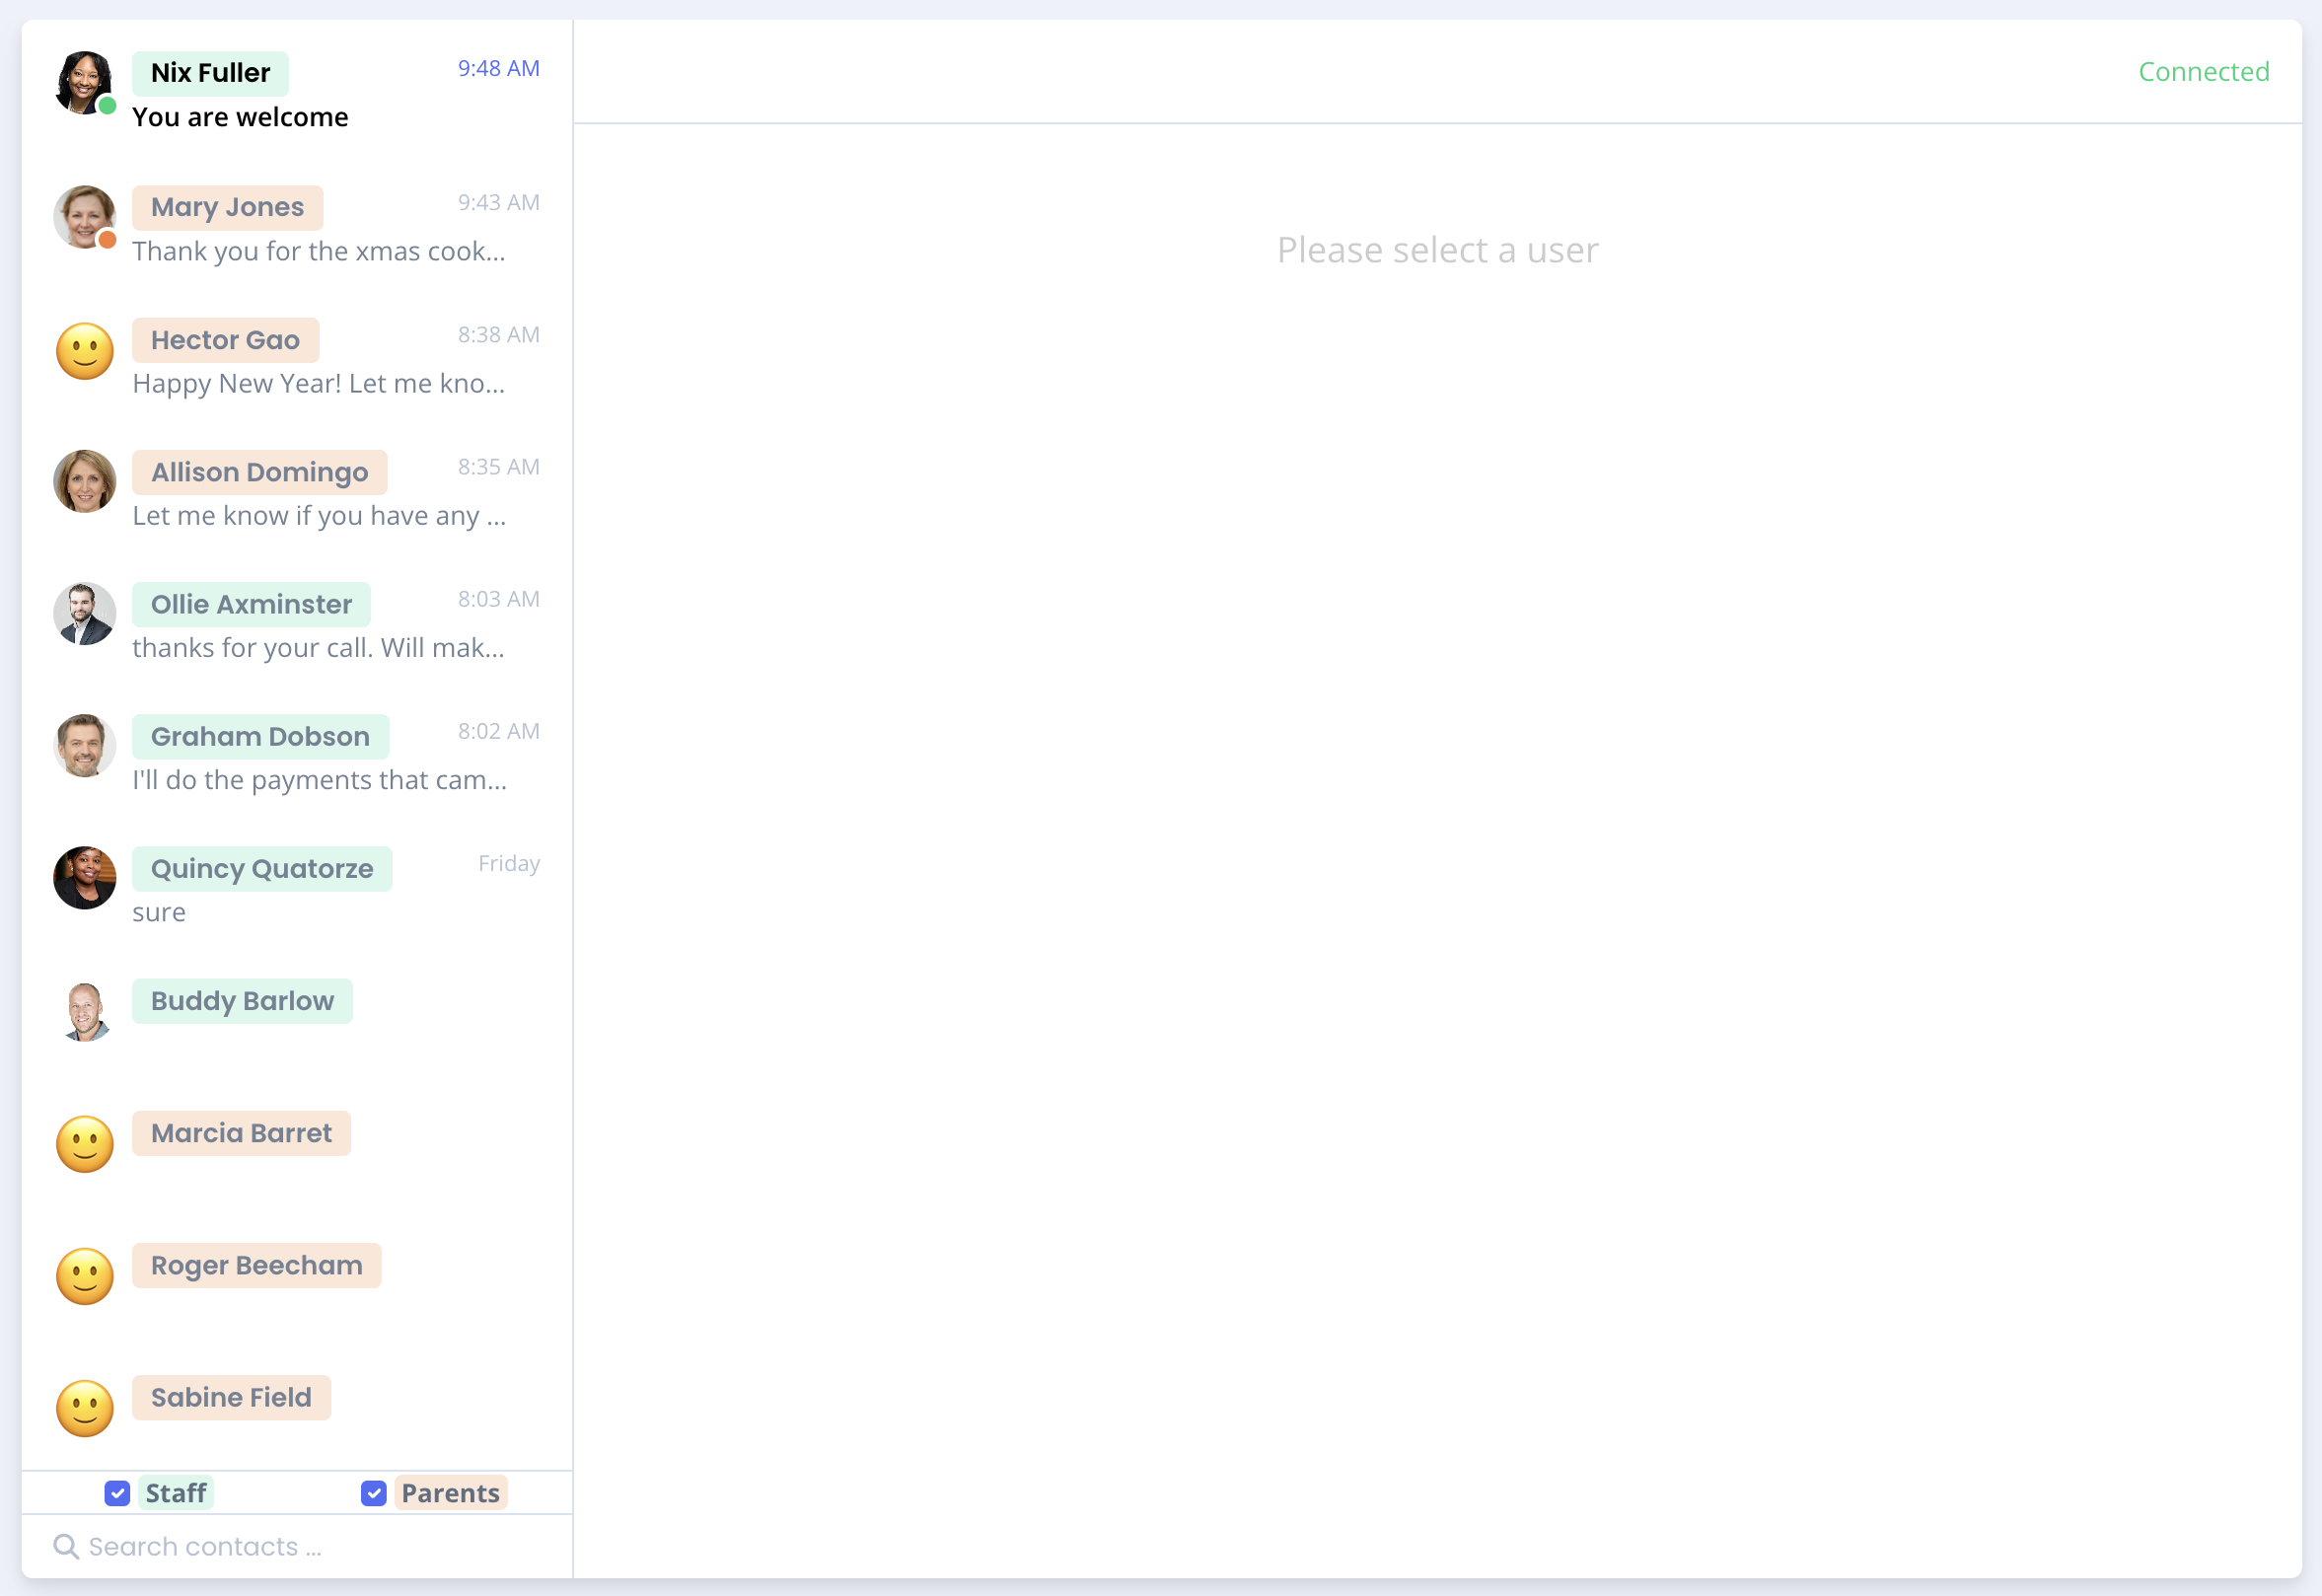Screen dimensions: 2322x1596
Task: Click the 9:43 AM timestamp
Action: (x=498, y=202)
